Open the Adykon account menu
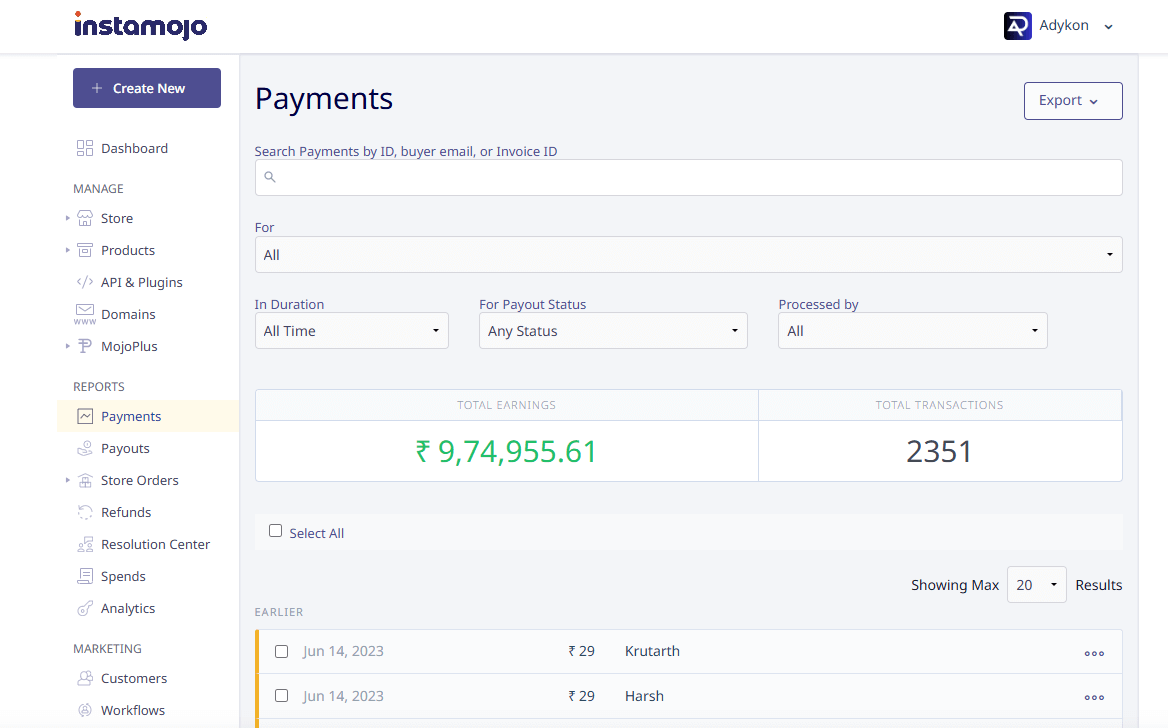Screen dimensions: 1168x728 pyautogui.click(x=1059, y=26)
